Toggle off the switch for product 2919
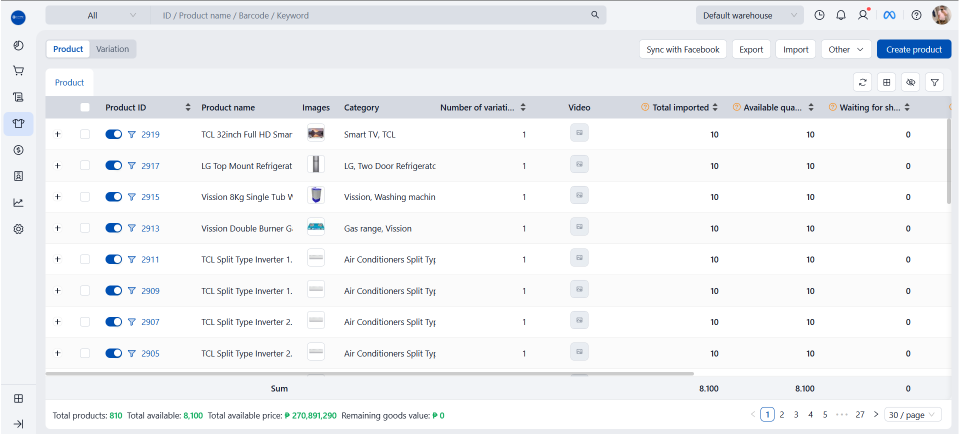Screen dimensions: 959x434 point(113,134)
